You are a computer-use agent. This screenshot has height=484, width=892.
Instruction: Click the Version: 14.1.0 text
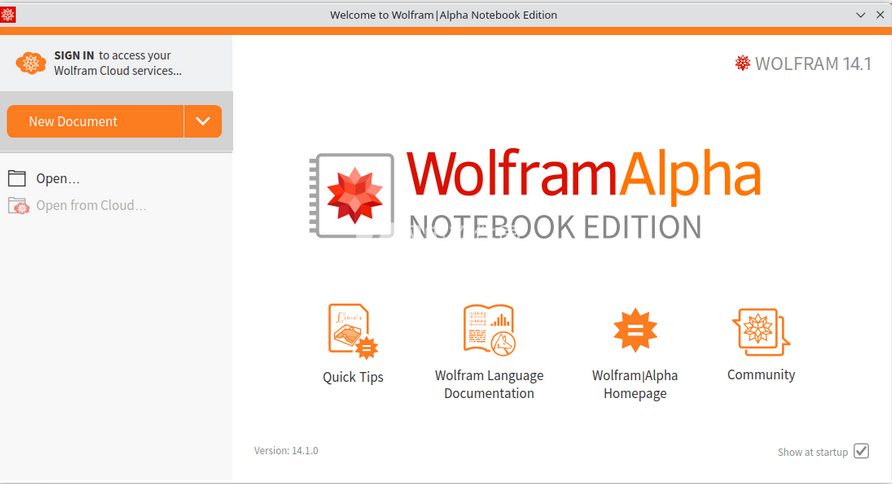[x=286, y=450]
